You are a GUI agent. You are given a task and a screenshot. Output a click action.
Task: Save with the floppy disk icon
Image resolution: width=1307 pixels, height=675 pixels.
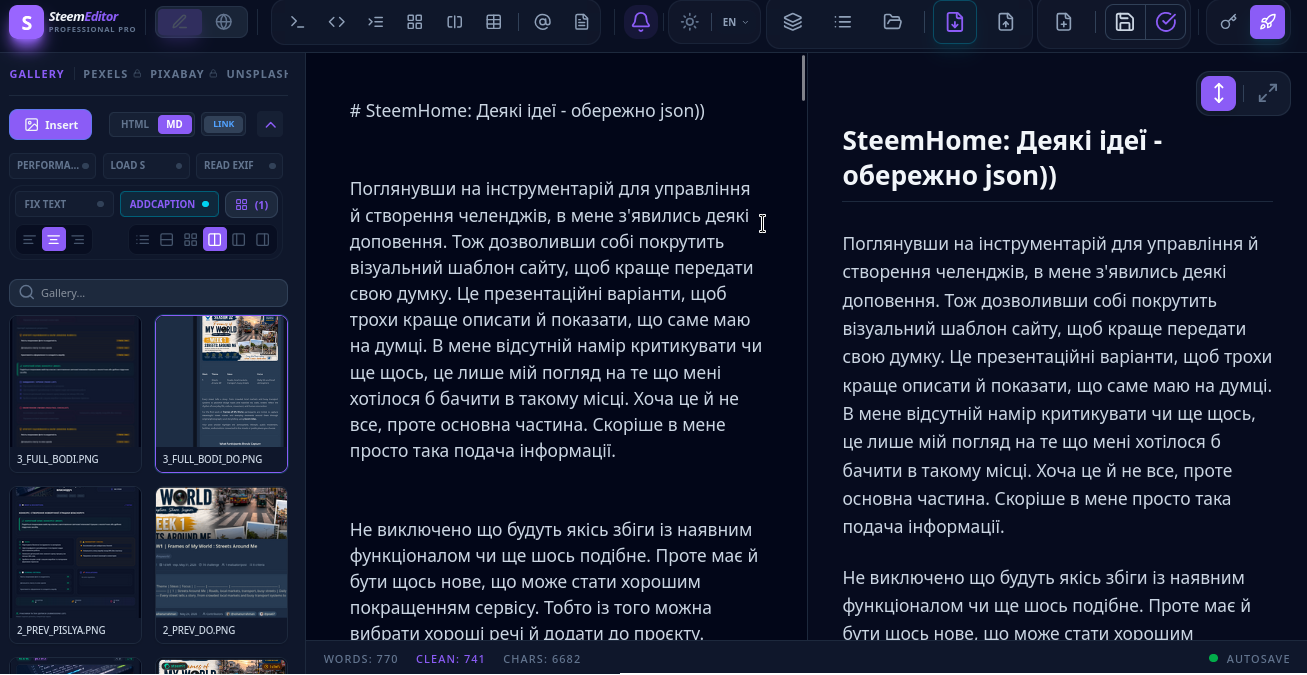click(1125, 22)
